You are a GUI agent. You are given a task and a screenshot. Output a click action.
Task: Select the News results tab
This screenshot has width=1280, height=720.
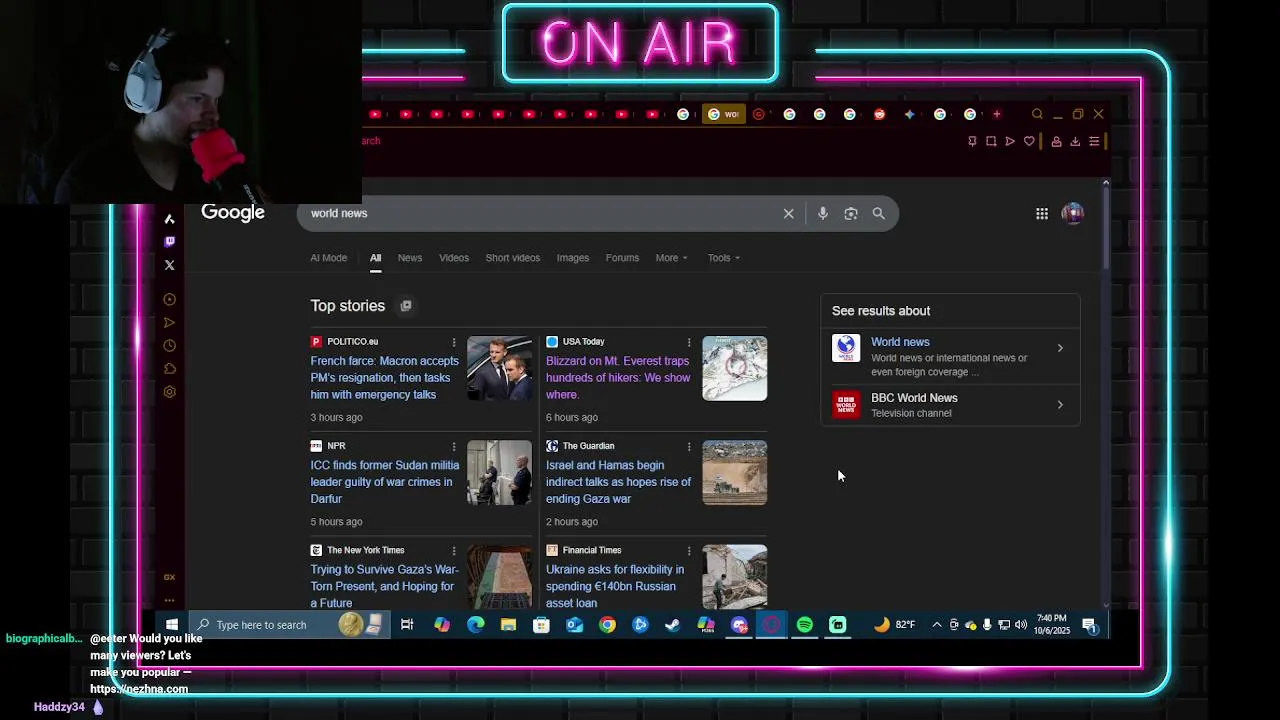(x=410, y=258)
